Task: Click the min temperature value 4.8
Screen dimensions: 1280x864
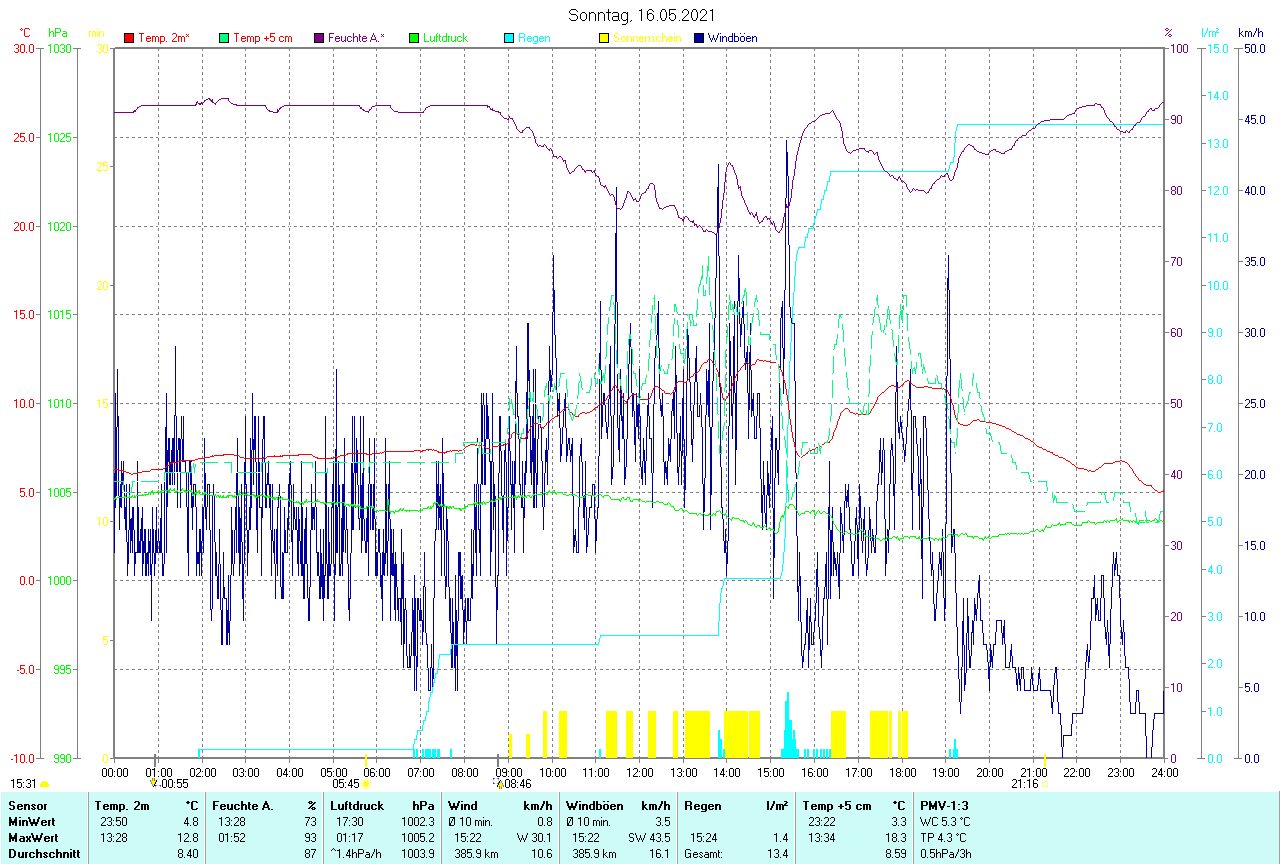Action: point(191,821)
